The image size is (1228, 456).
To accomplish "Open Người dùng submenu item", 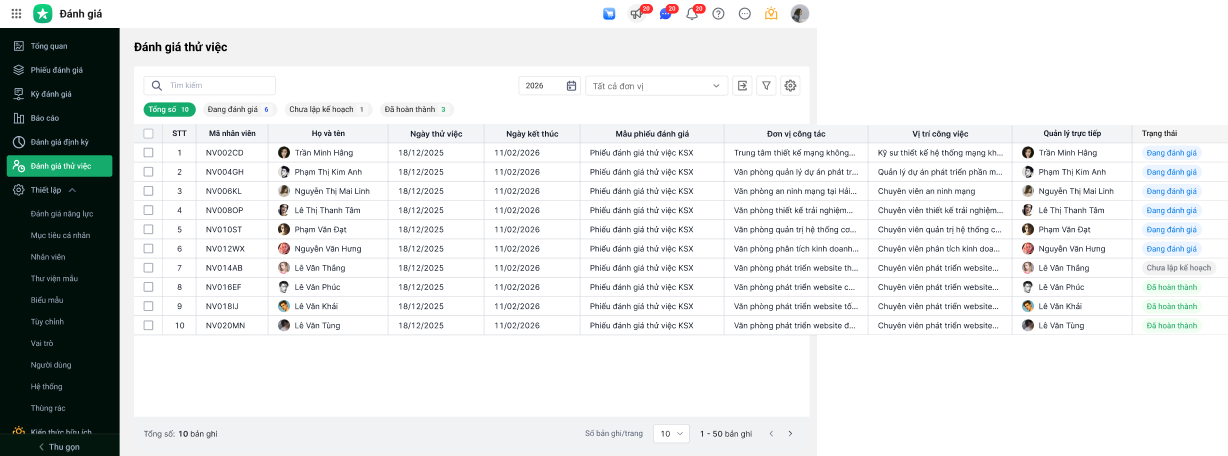I will 50,365.
